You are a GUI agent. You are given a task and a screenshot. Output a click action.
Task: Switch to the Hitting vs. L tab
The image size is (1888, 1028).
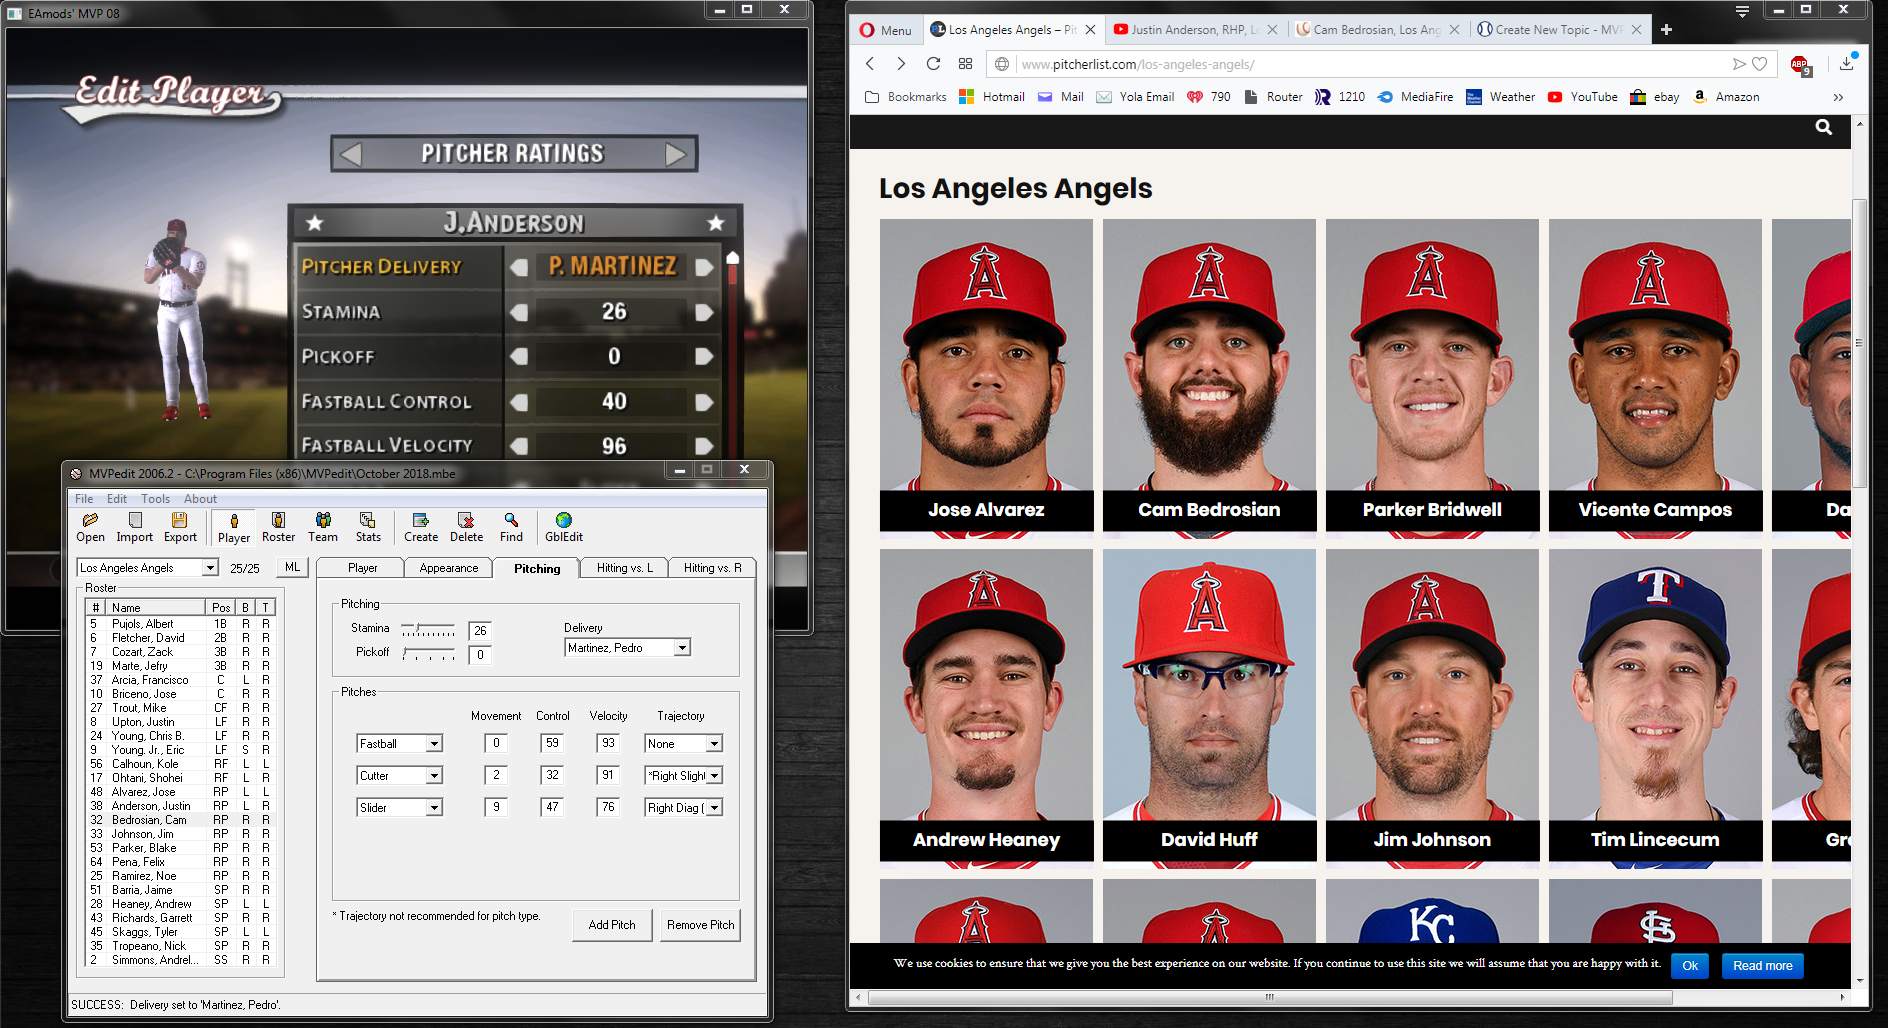tap(625, 568)
